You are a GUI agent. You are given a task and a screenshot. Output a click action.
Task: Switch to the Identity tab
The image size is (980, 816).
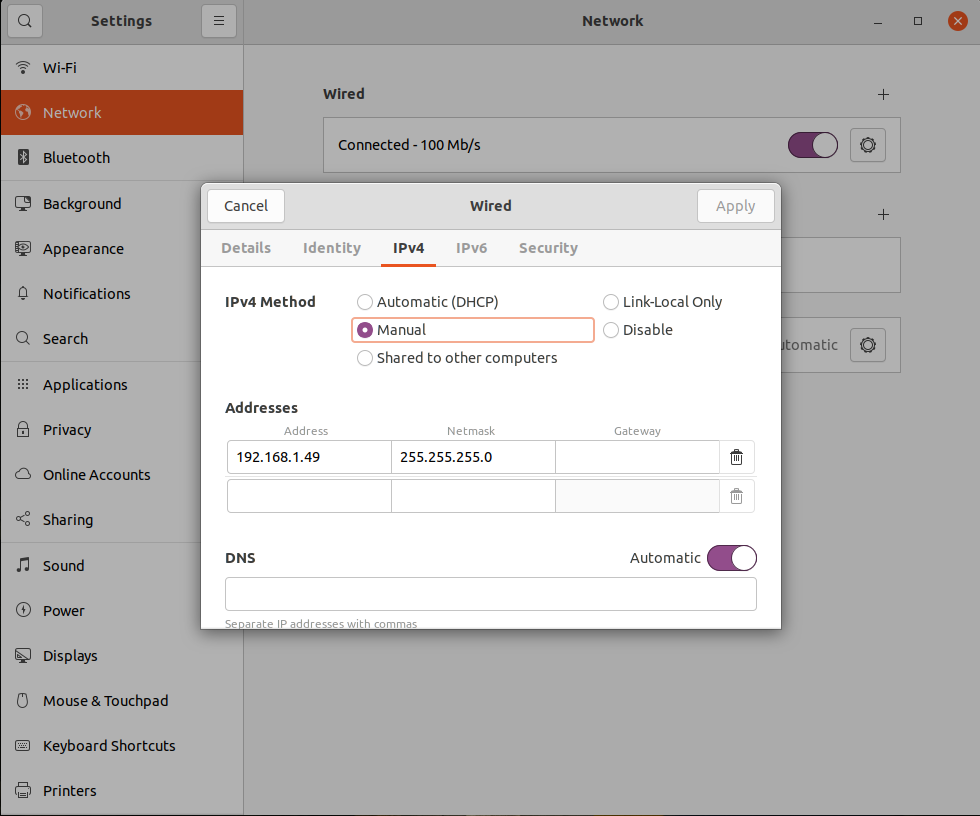coord(332,248)
